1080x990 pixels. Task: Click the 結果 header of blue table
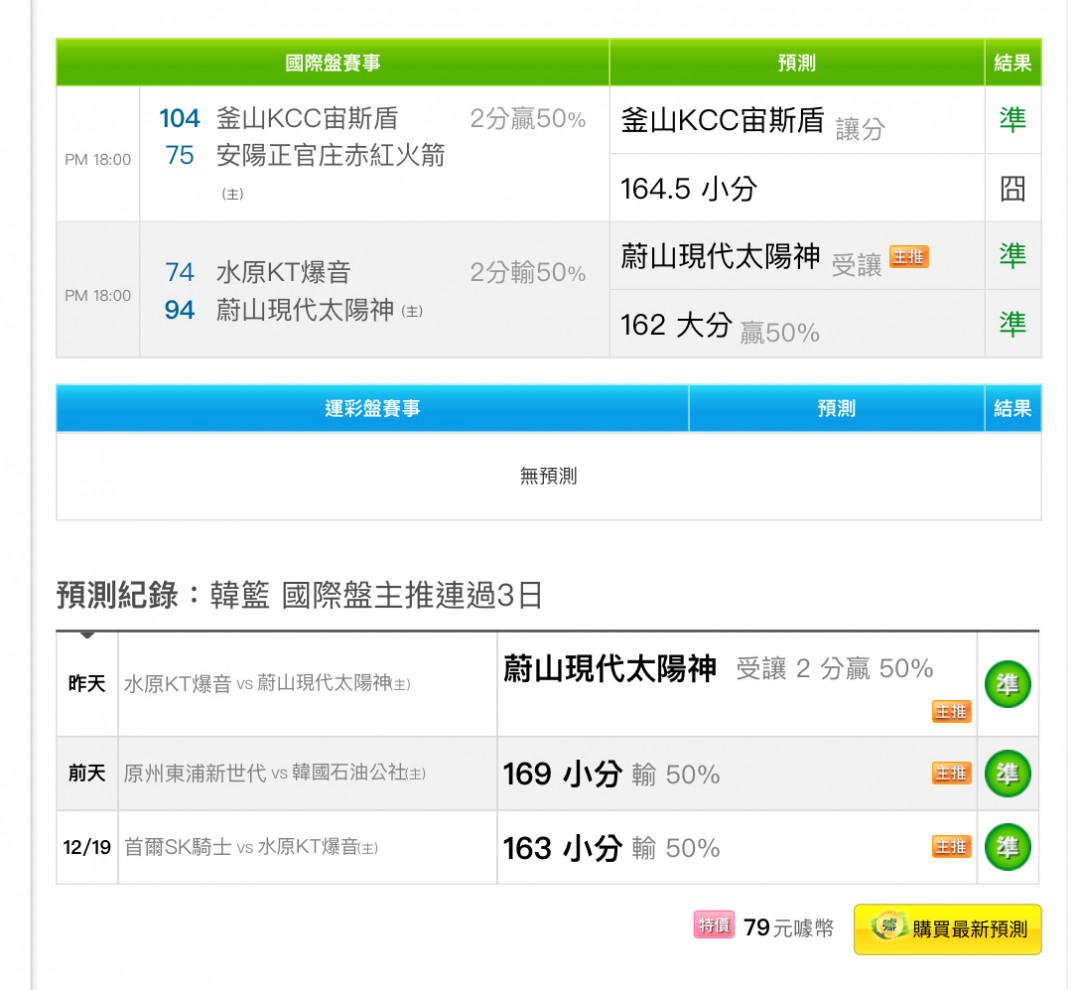[x=1012, y=409]
